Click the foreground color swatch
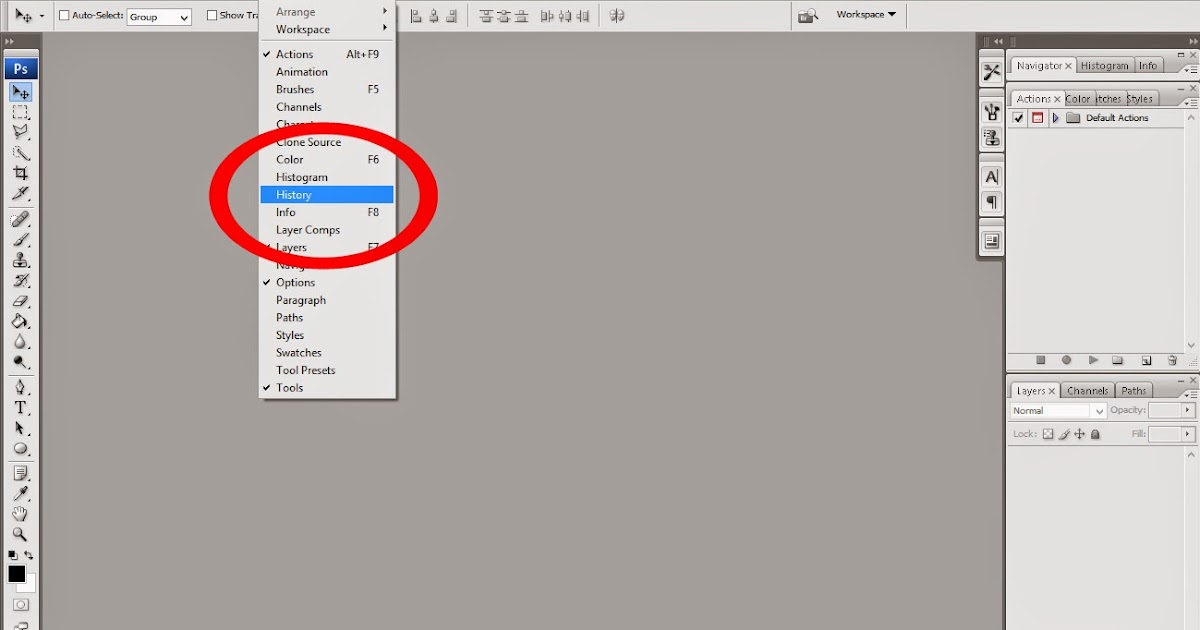 pos(17,574)
